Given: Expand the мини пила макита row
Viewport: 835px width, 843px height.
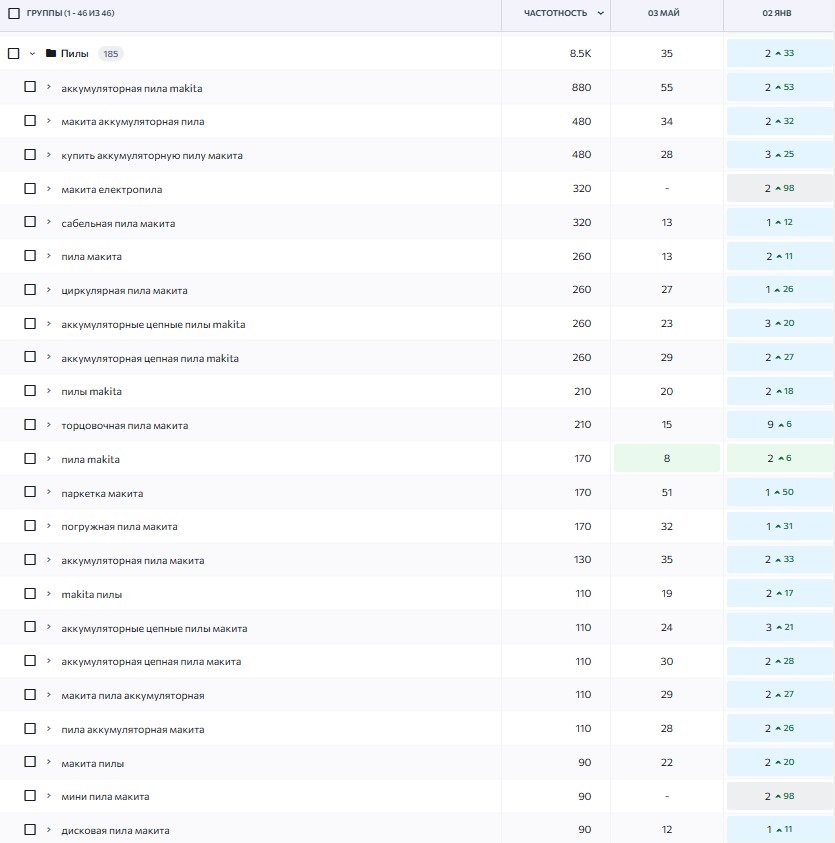Looking at the screenshot, I should (x=48, y=796).
